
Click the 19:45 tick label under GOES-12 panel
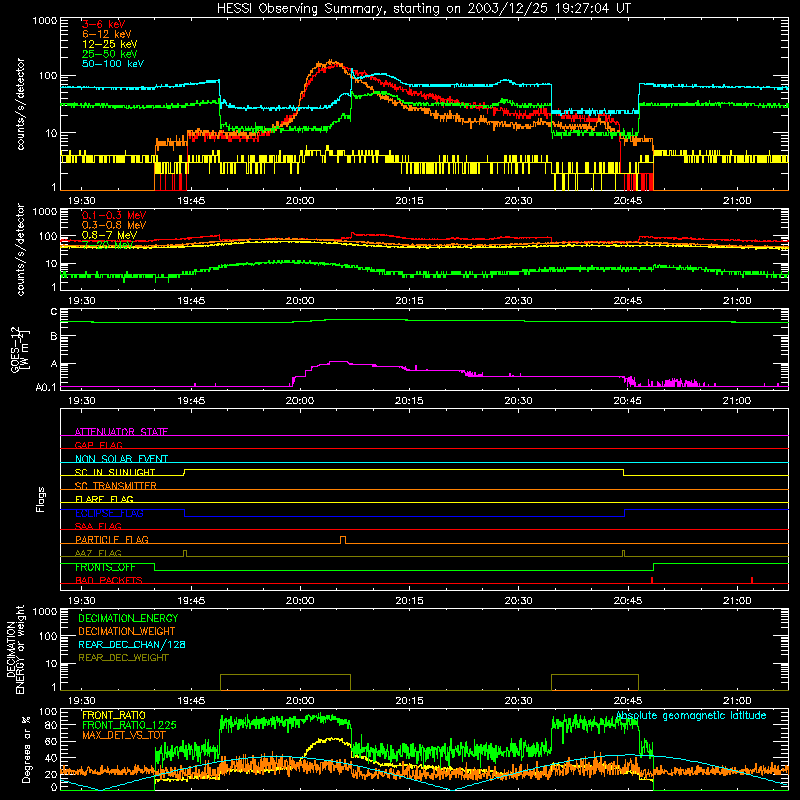click(191, 401)
